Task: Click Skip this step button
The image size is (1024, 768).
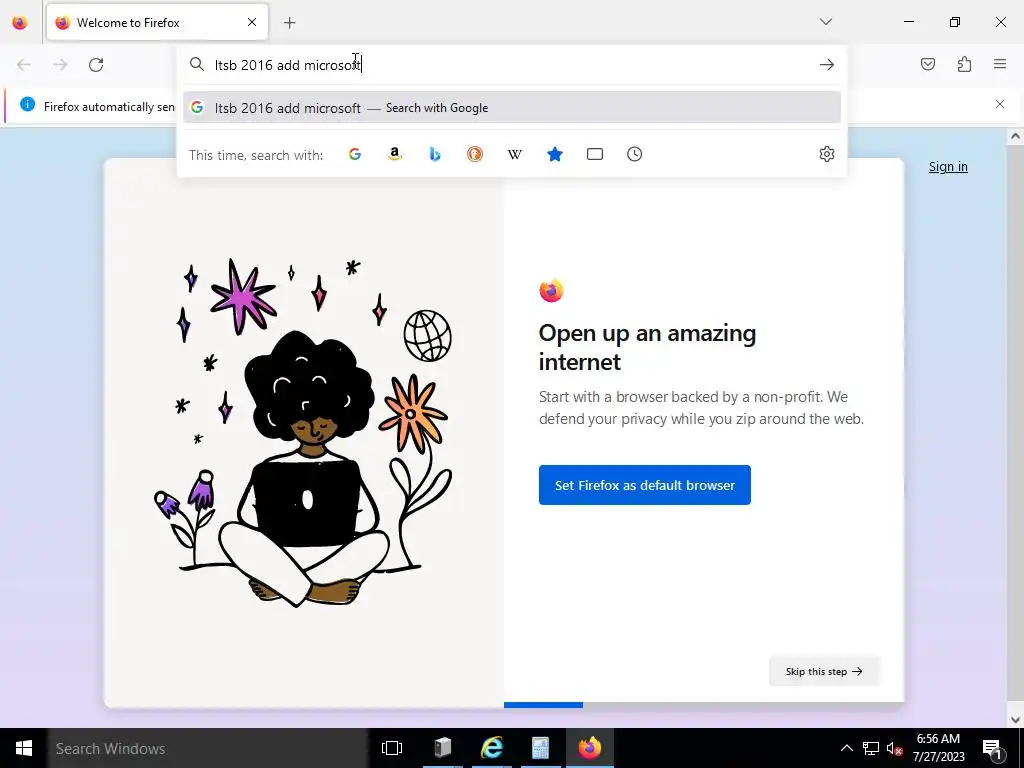Action: (824, 671)
